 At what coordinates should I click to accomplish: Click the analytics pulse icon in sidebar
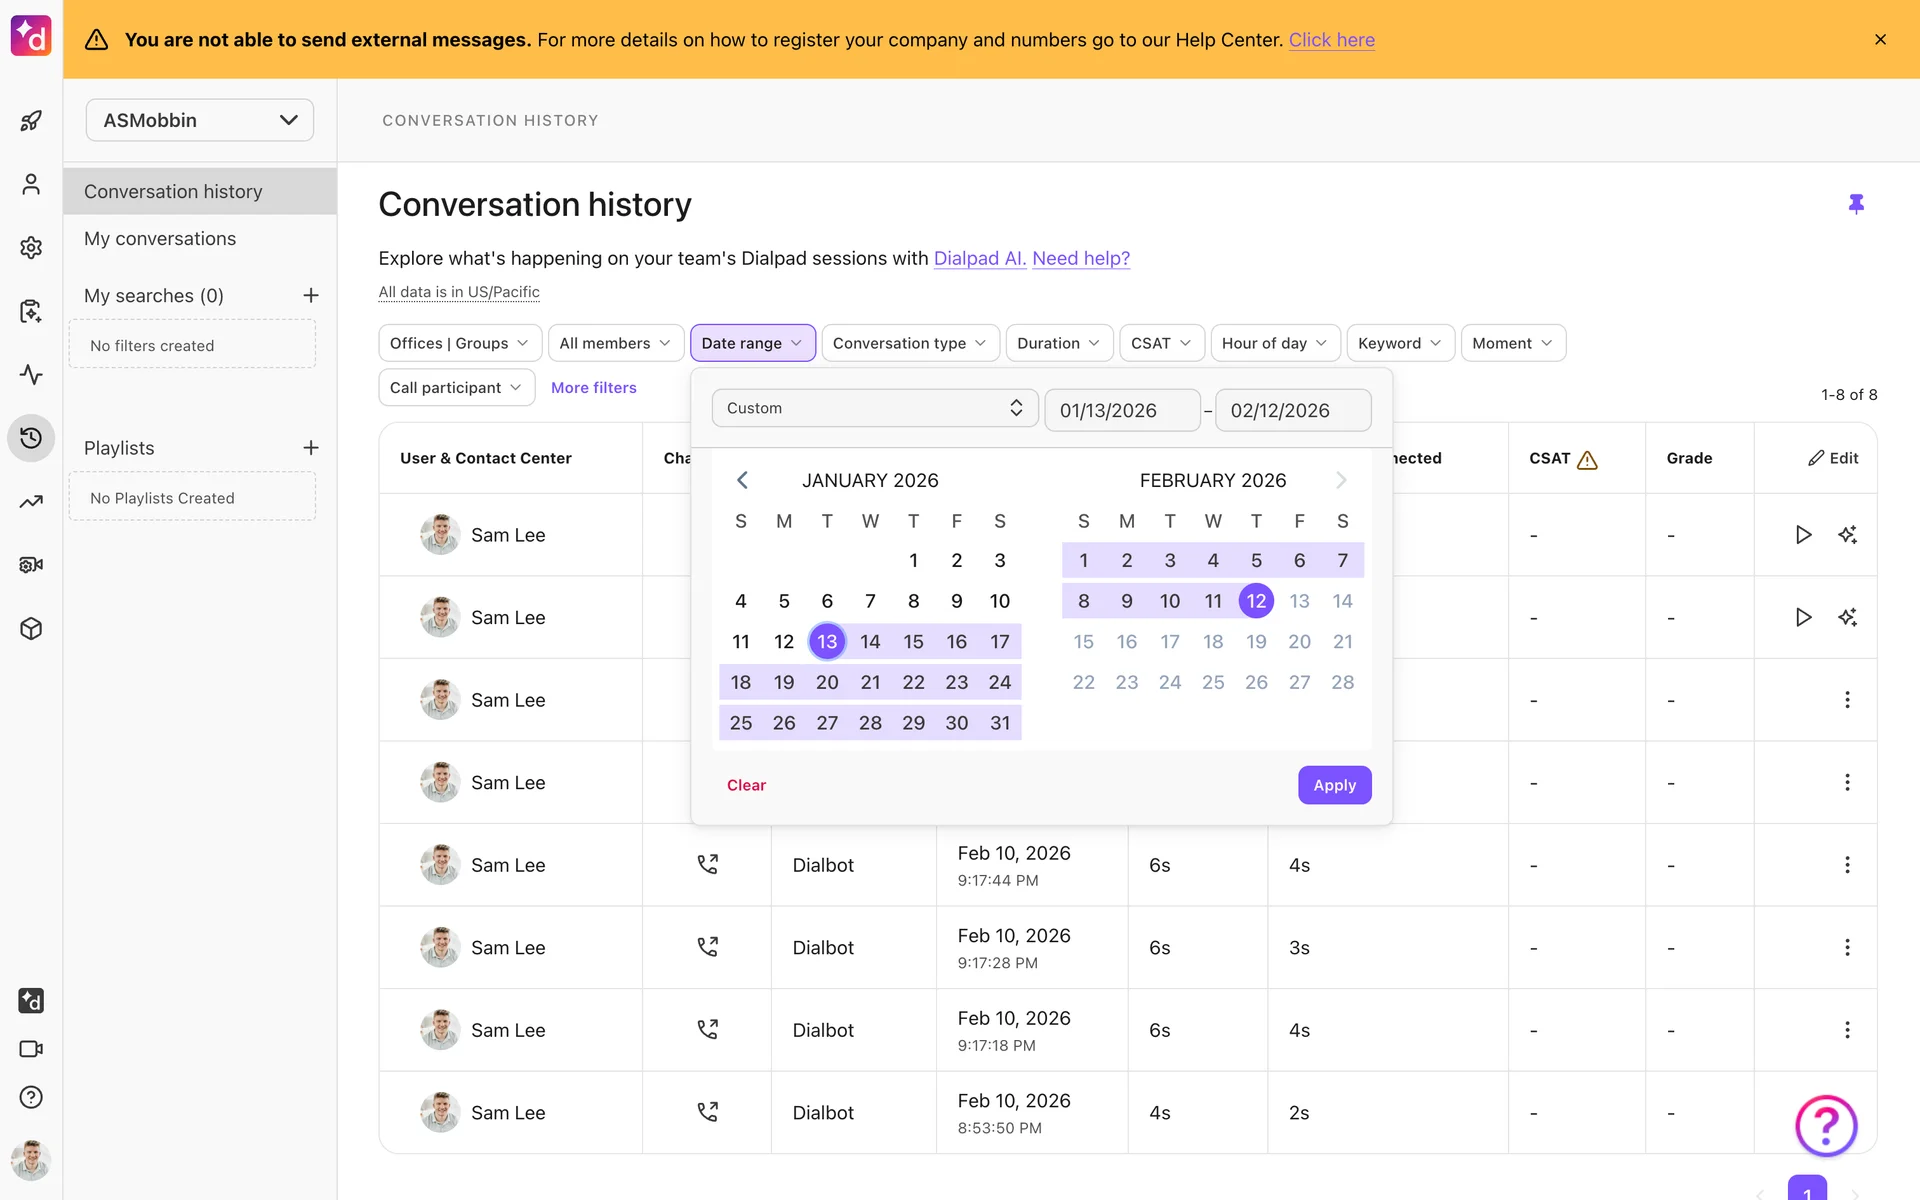point(31,375)
